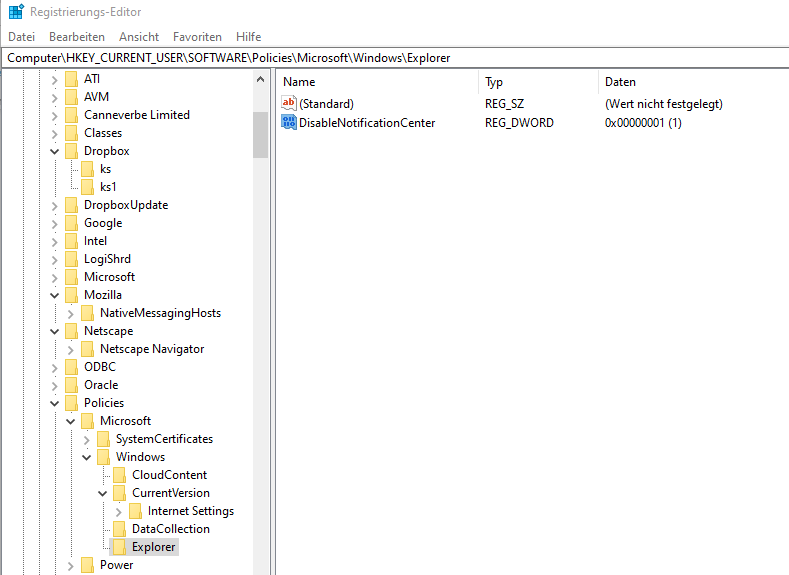Click the DataCollection folder icon

click(x=120, y=529)
